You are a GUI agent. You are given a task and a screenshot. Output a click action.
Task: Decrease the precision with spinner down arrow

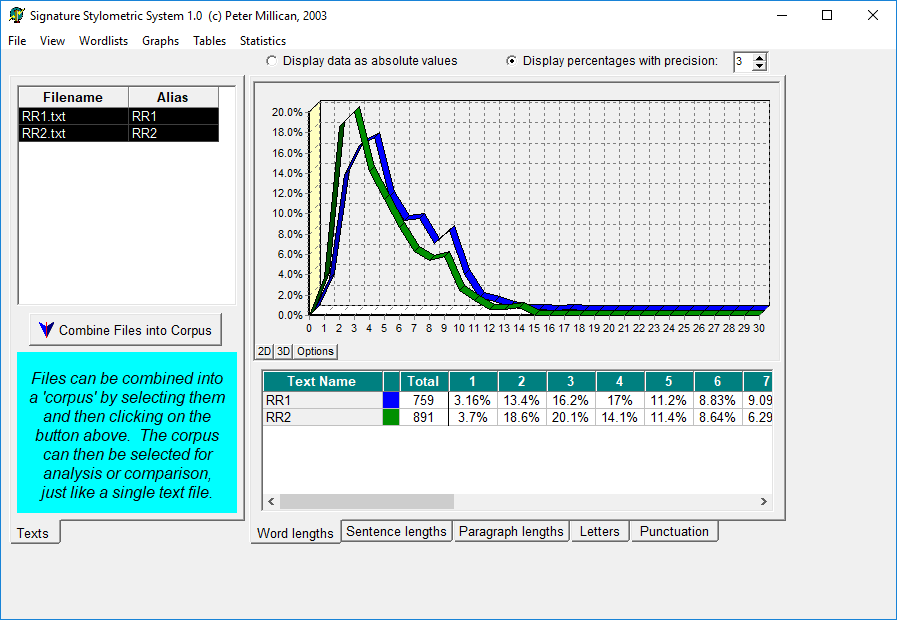pos(759,66)
